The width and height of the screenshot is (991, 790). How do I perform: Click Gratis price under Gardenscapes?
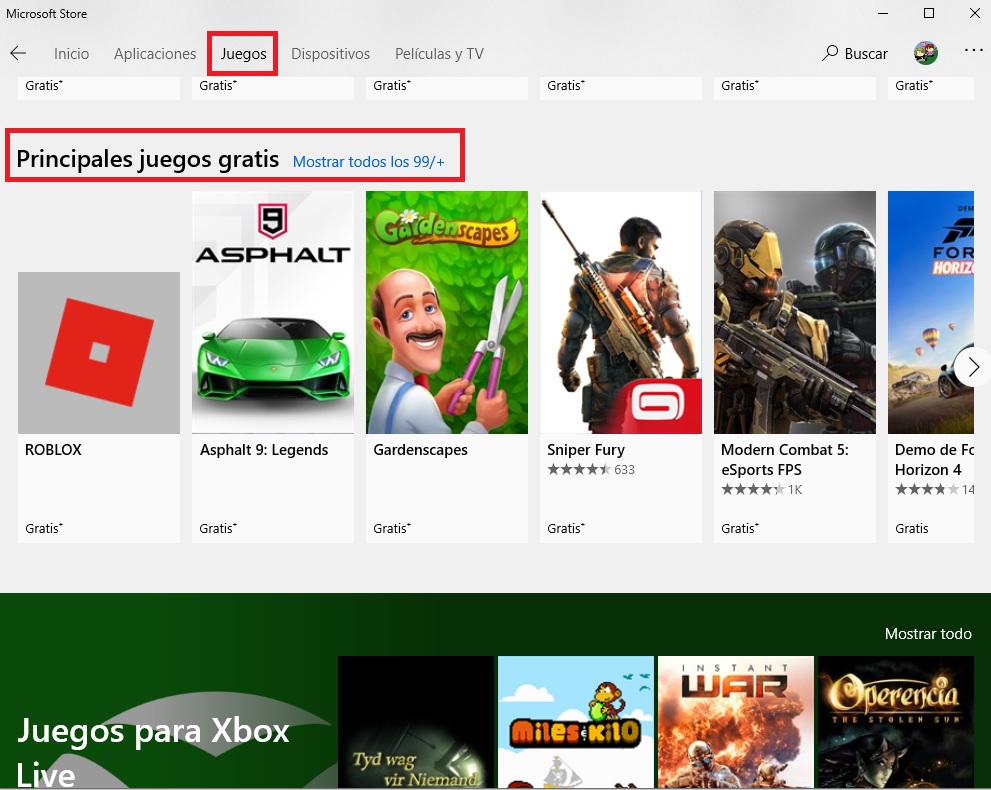[x=392, y=528]
